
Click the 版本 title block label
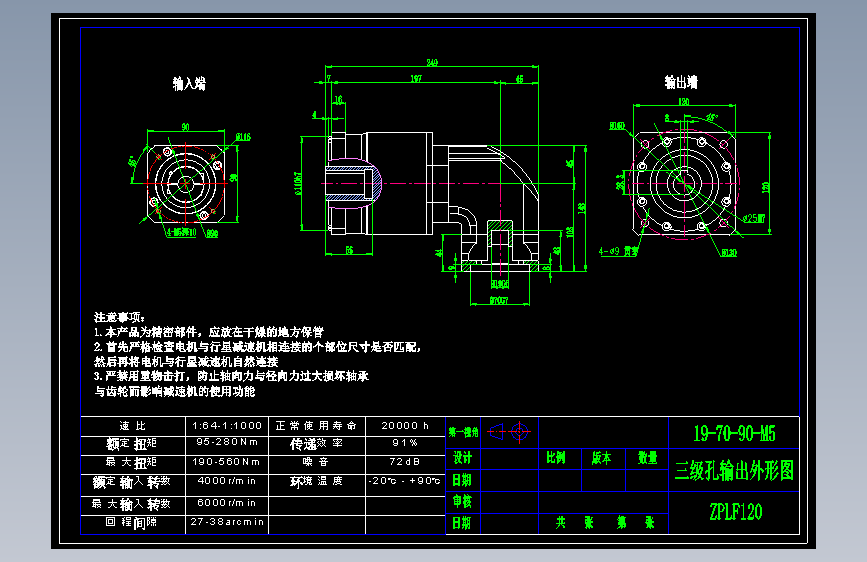[x=601, y=458]
